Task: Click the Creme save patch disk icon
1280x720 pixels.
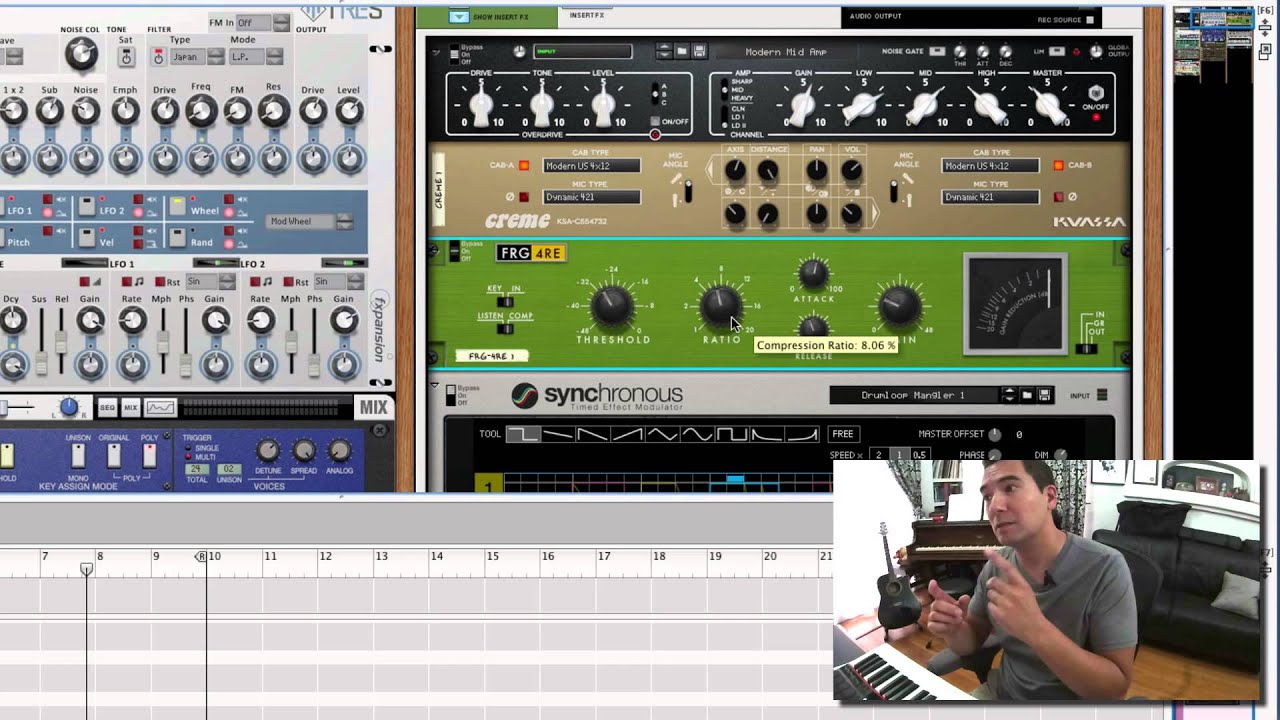Action: pyautogui.click(x=699, y=51)
